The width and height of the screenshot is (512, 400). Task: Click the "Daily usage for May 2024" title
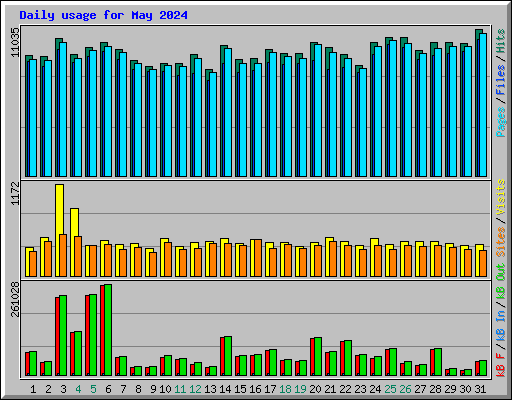[x=103, y=16]
